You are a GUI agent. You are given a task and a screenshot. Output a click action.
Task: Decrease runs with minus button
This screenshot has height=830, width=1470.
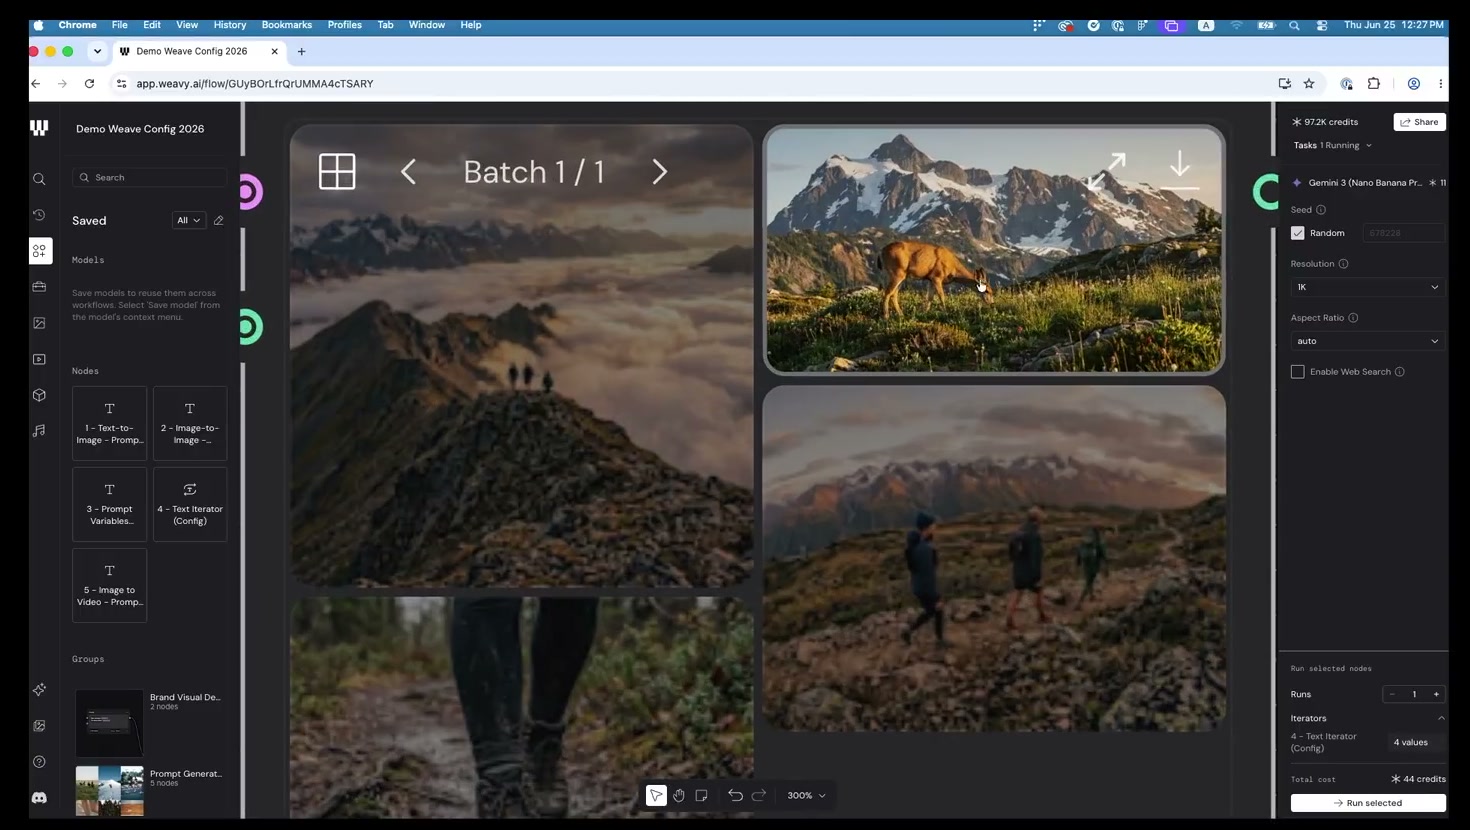click(1392, 694)
